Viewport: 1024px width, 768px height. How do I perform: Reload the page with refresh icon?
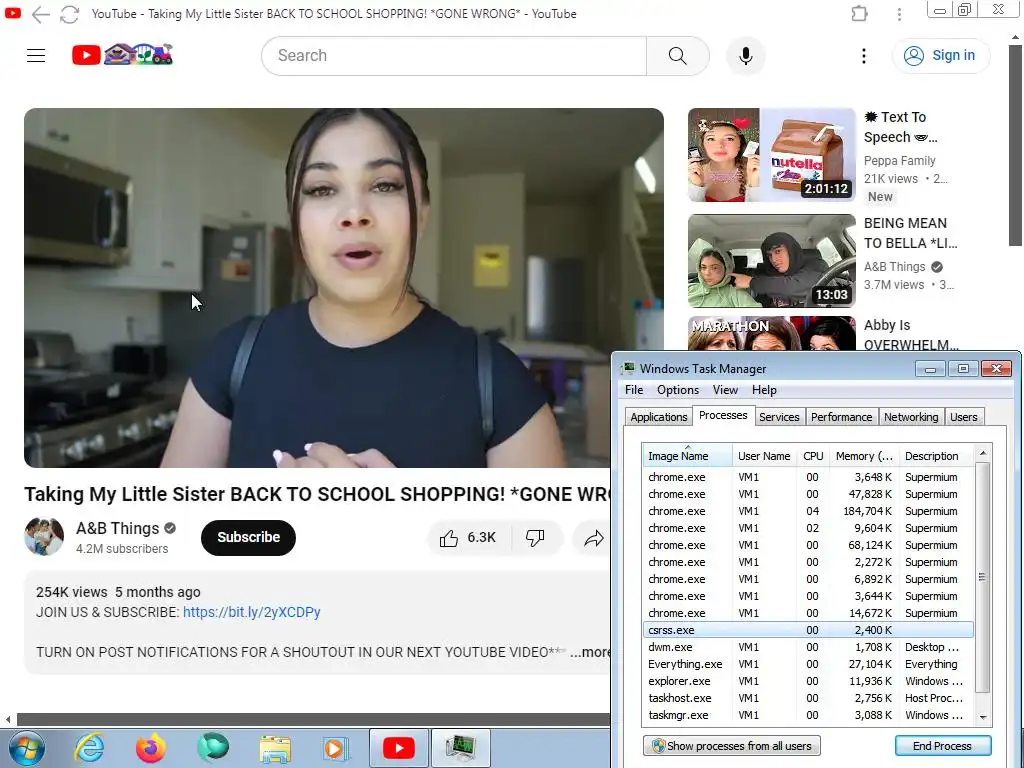tap(69, 14)
